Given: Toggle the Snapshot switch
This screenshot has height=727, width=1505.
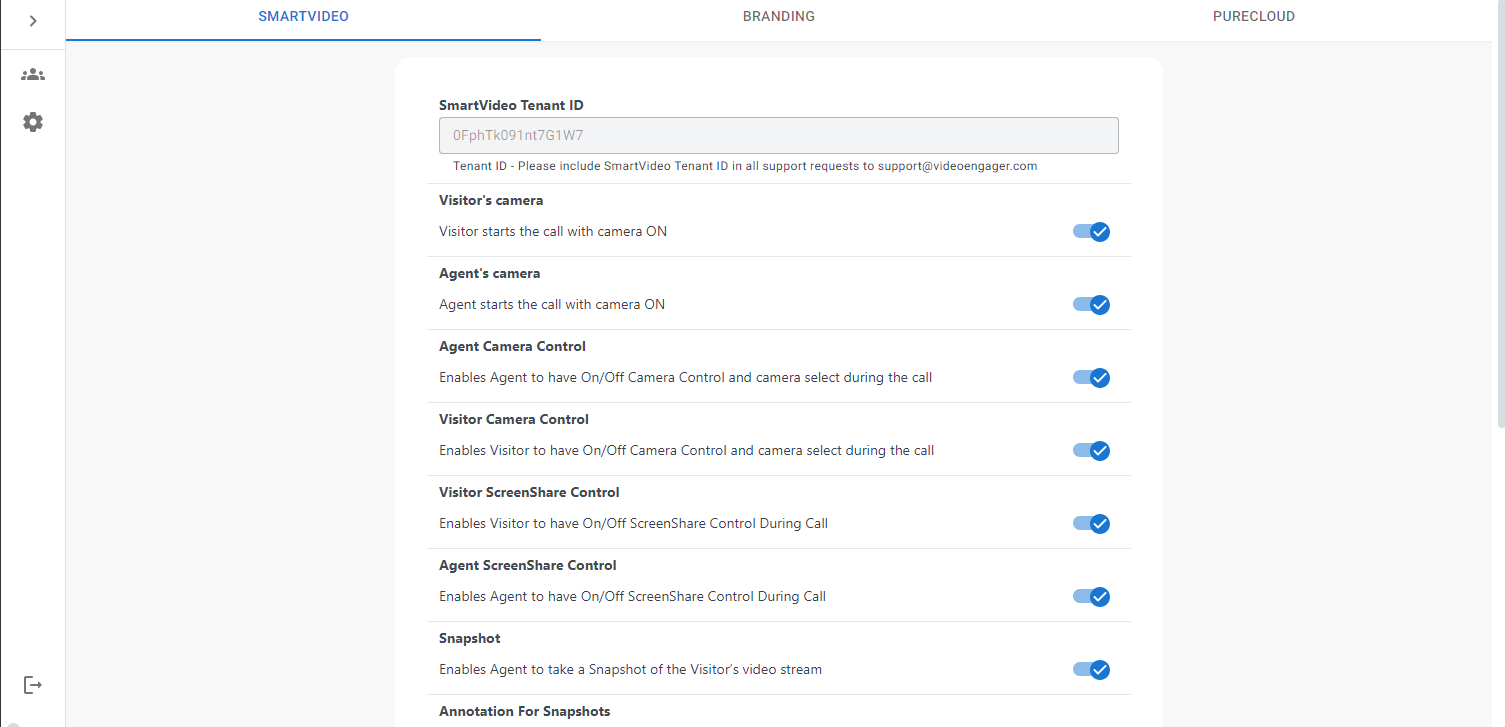Looking at the screenshot, I should 1091,670.
